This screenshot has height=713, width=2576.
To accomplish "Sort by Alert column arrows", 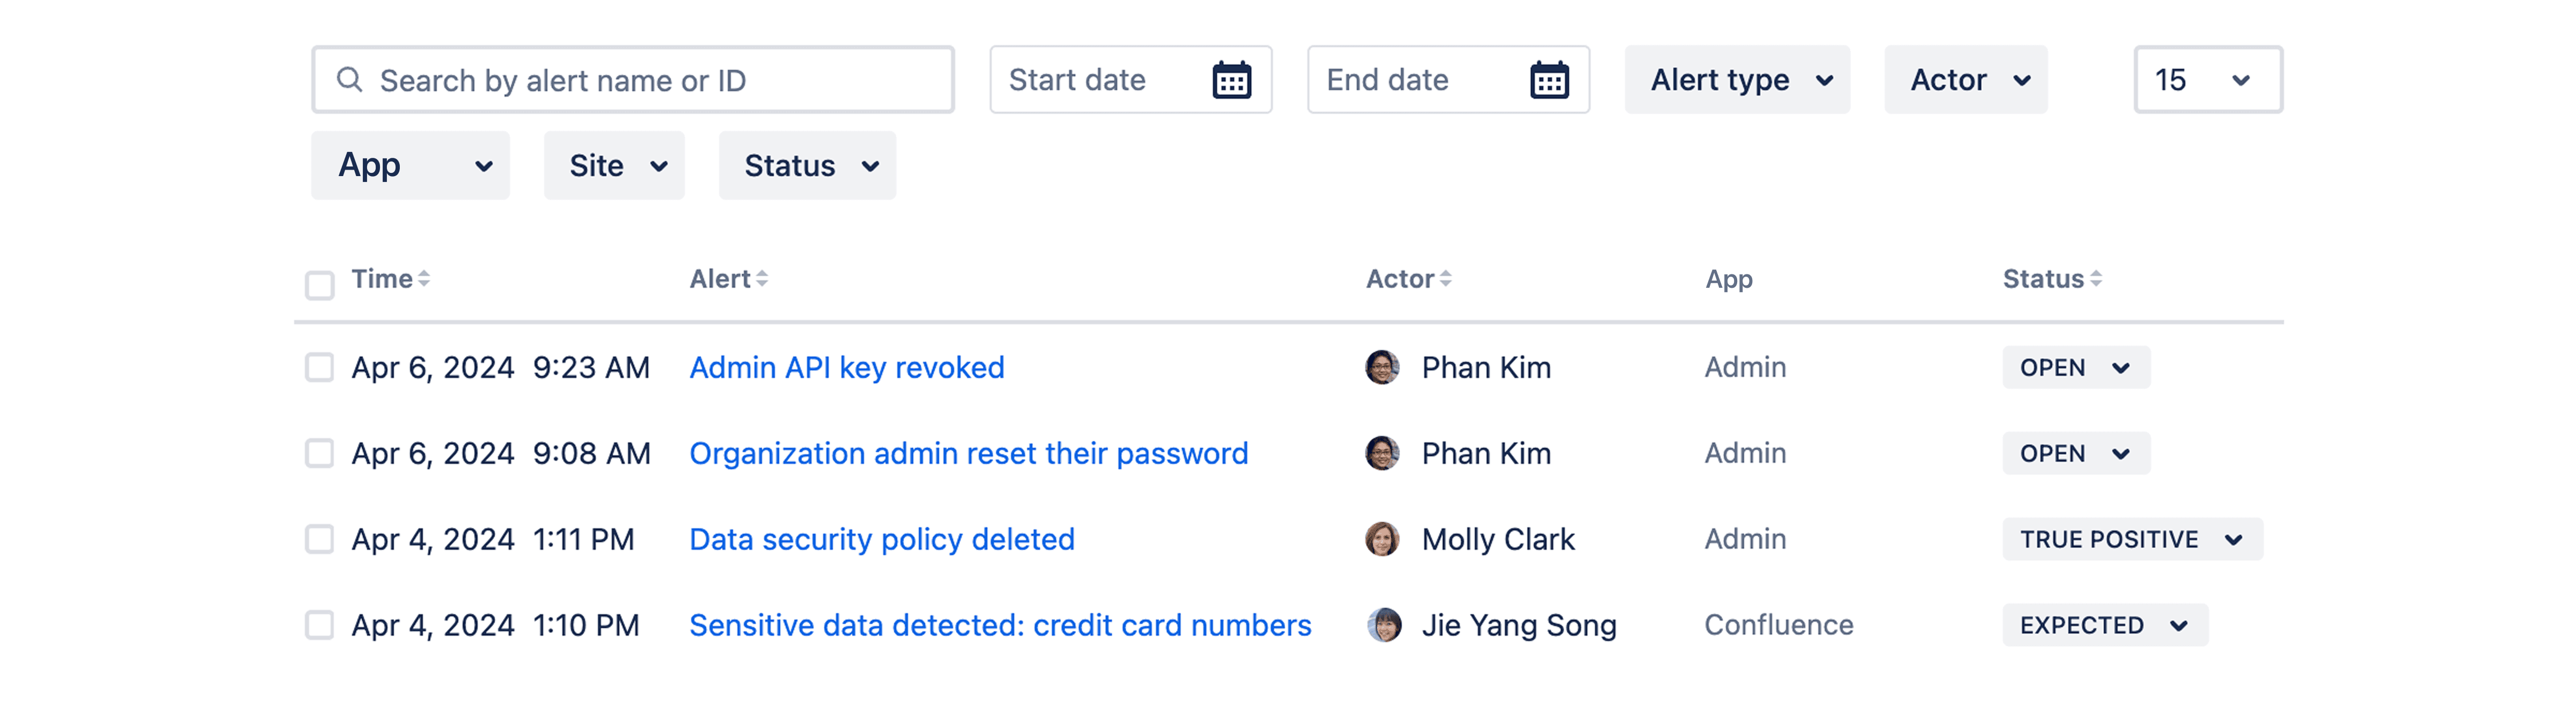I will 762,279.
